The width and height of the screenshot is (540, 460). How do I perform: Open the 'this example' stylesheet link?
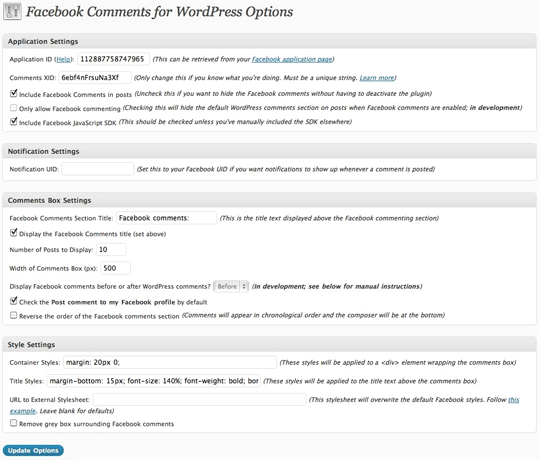click(513, 400)
